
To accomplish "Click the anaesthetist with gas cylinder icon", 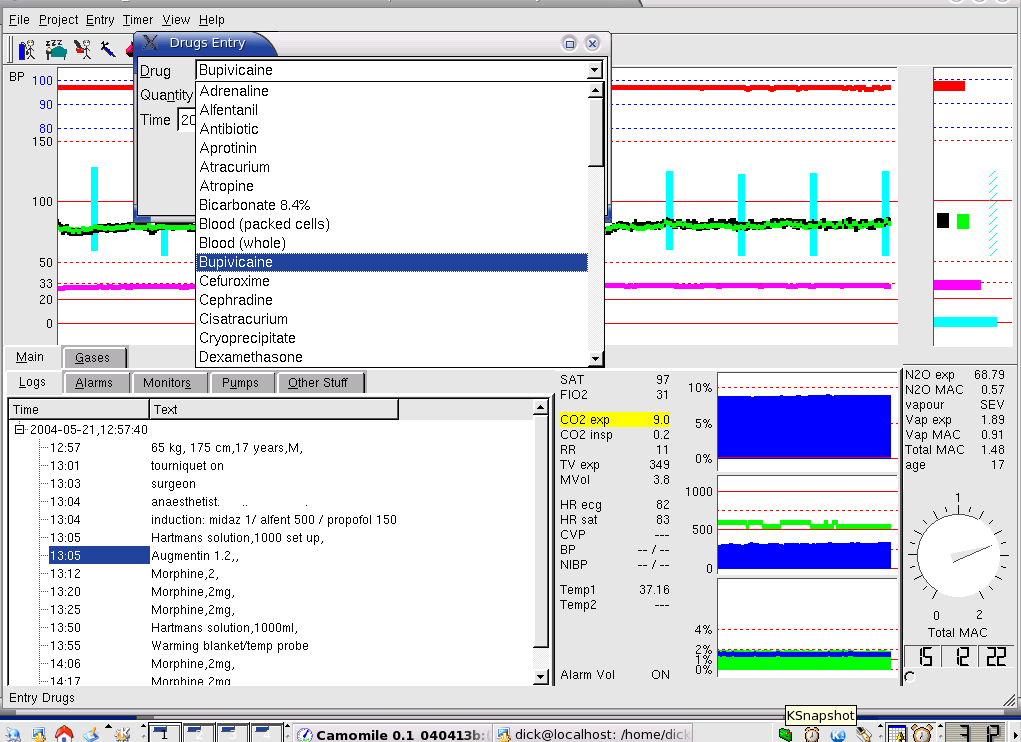I will coord(27,49).
